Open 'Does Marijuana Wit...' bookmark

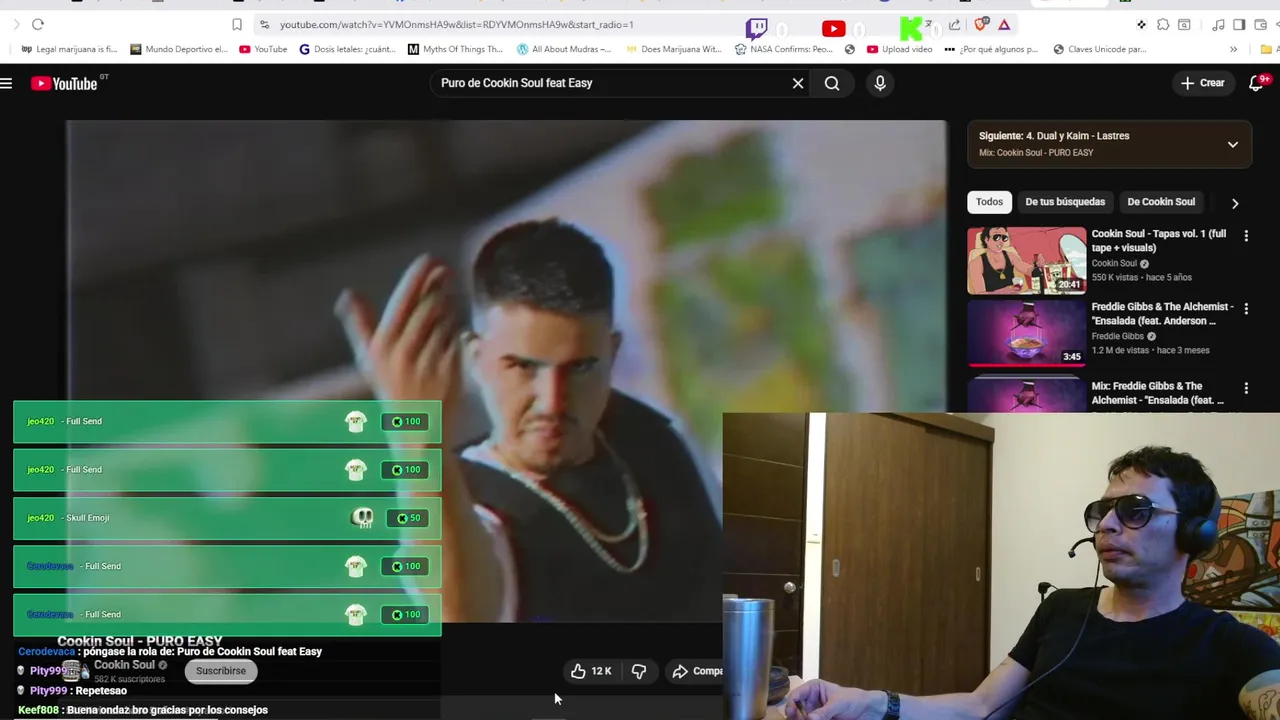(x=673, y=49)
